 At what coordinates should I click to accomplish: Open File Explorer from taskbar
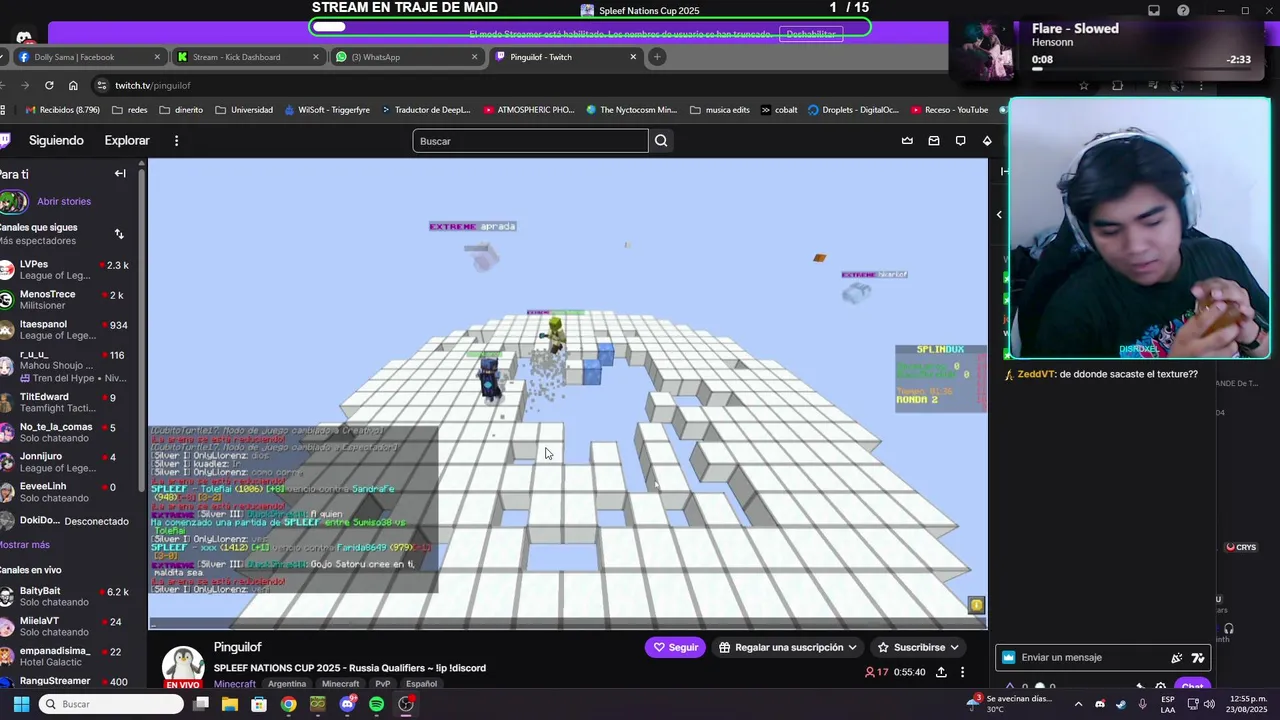229,704
